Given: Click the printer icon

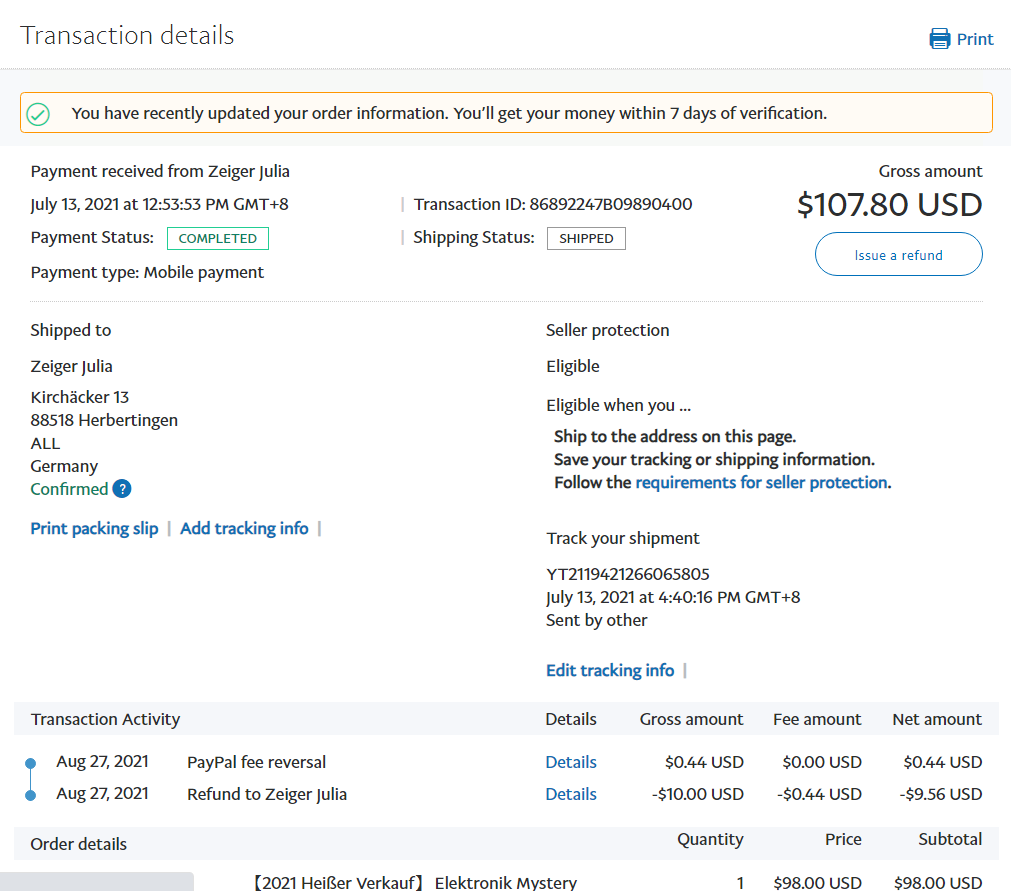Looking at the screenshot, I should pyautogui.click(x=939, y=39).
